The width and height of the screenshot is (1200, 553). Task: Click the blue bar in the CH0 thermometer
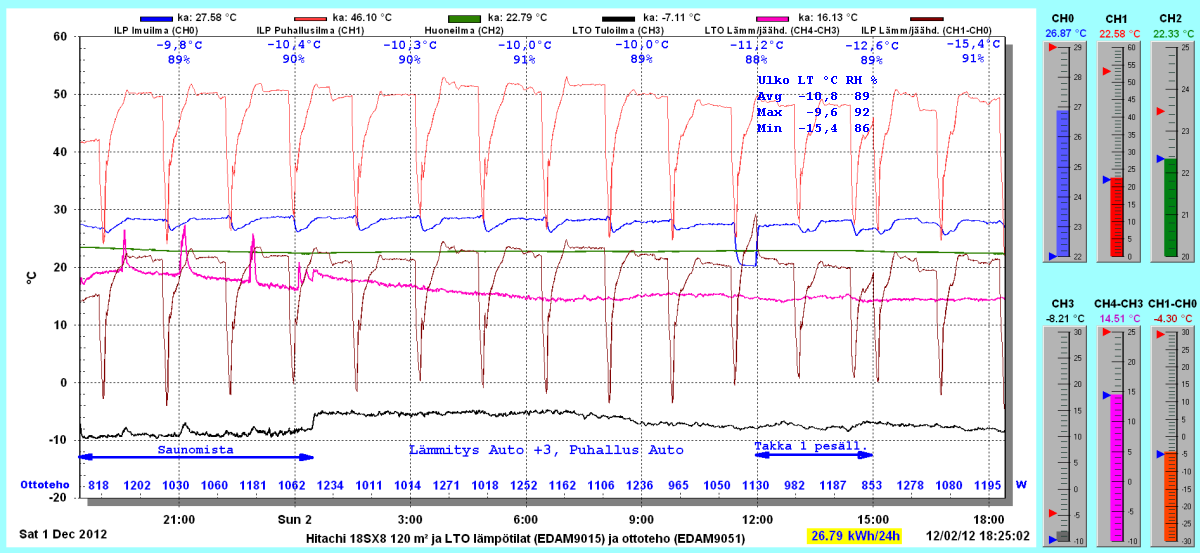(1063, 180)
